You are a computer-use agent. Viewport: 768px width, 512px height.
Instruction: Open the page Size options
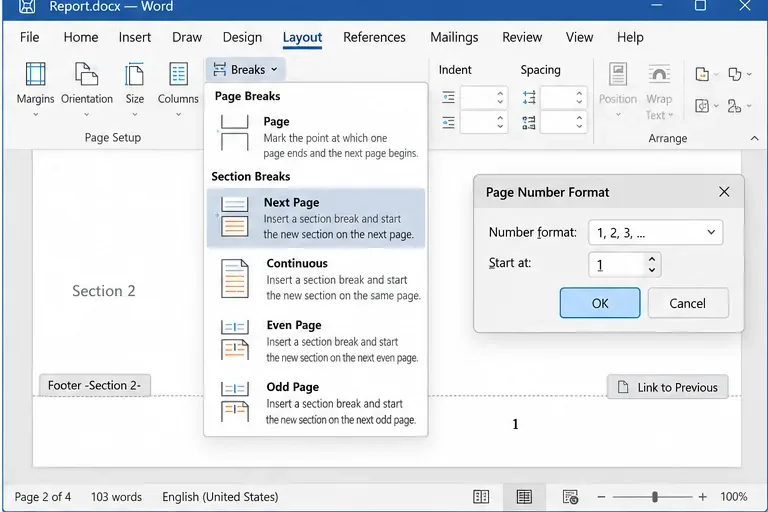click(x=135, y=89)
